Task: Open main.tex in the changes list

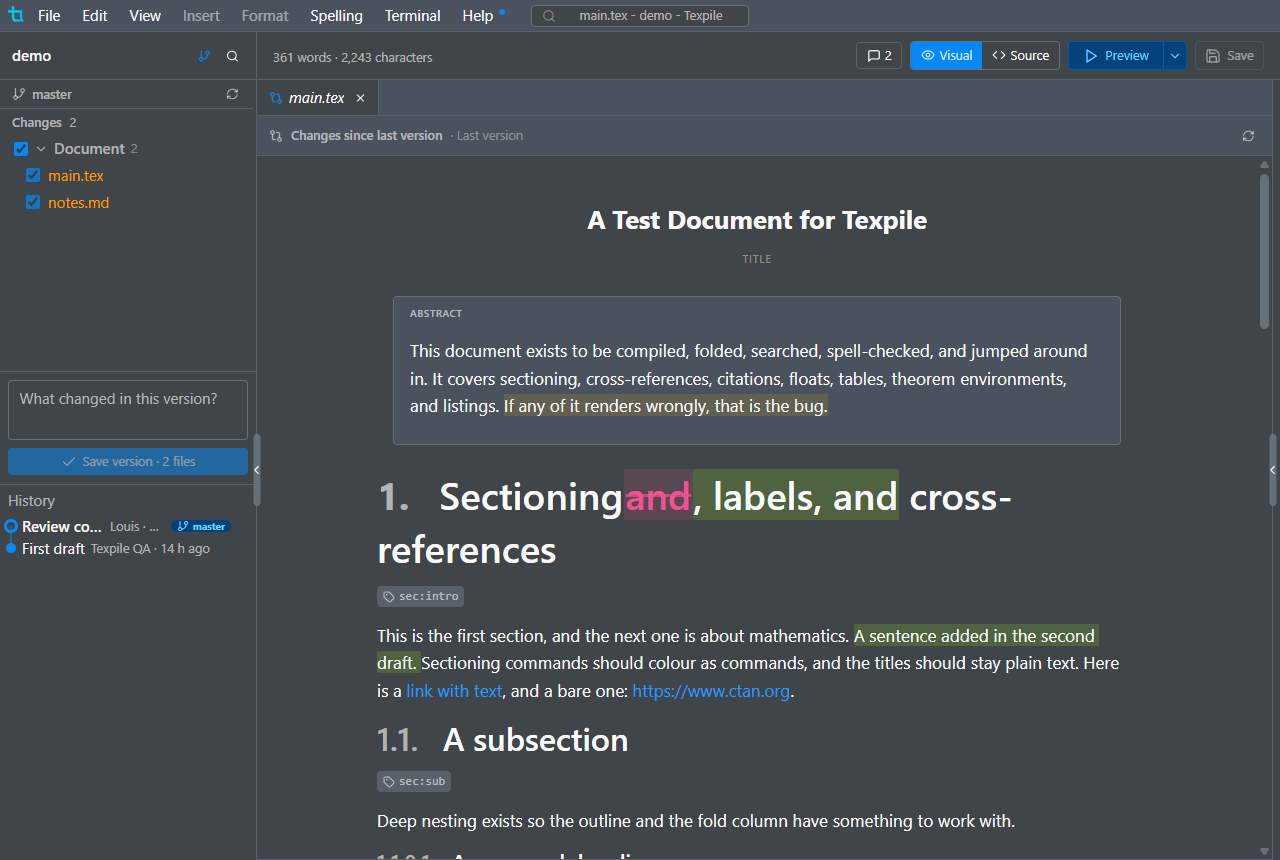Action: (76, 176)
